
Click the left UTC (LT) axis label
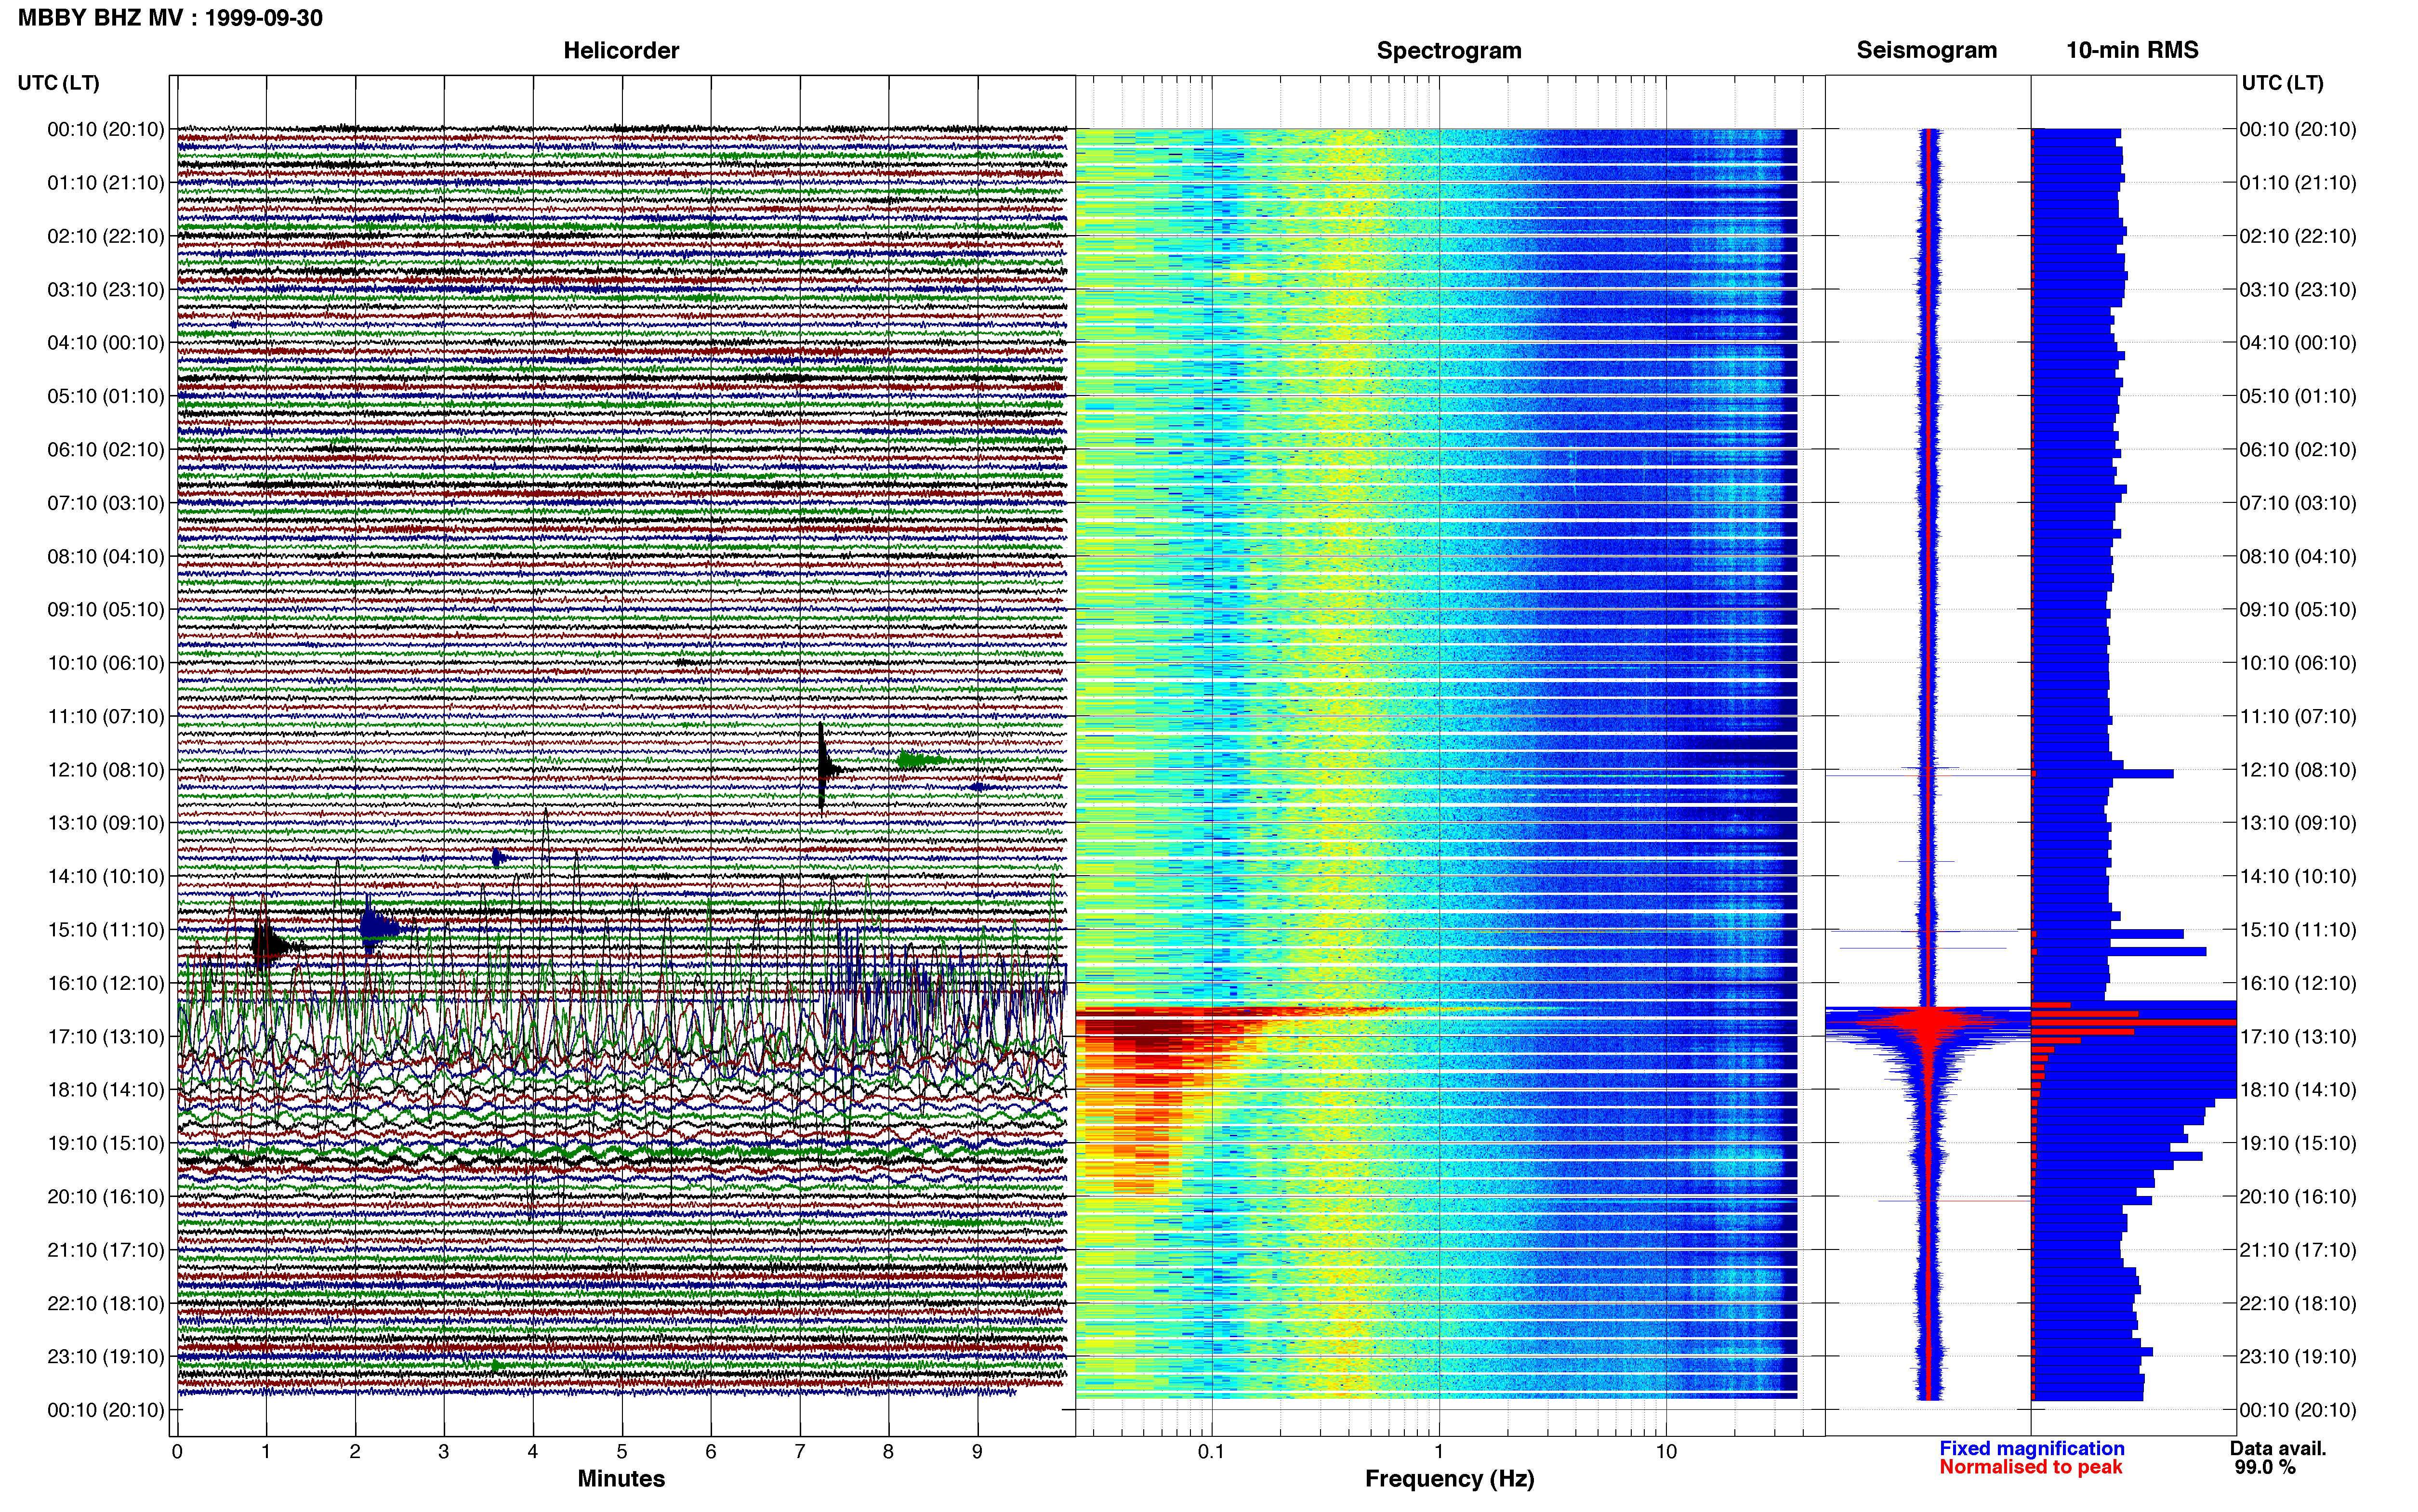(x=58, y=82)
